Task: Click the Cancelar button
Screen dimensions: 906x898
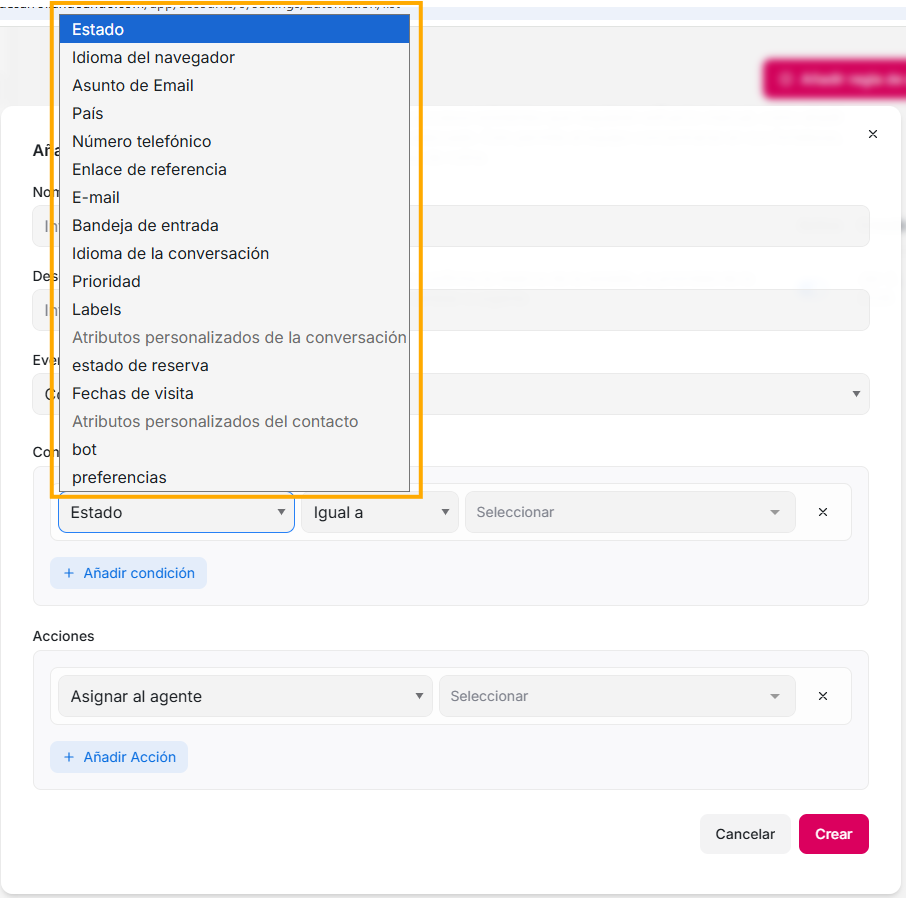Action: click(x=745, y=834)
